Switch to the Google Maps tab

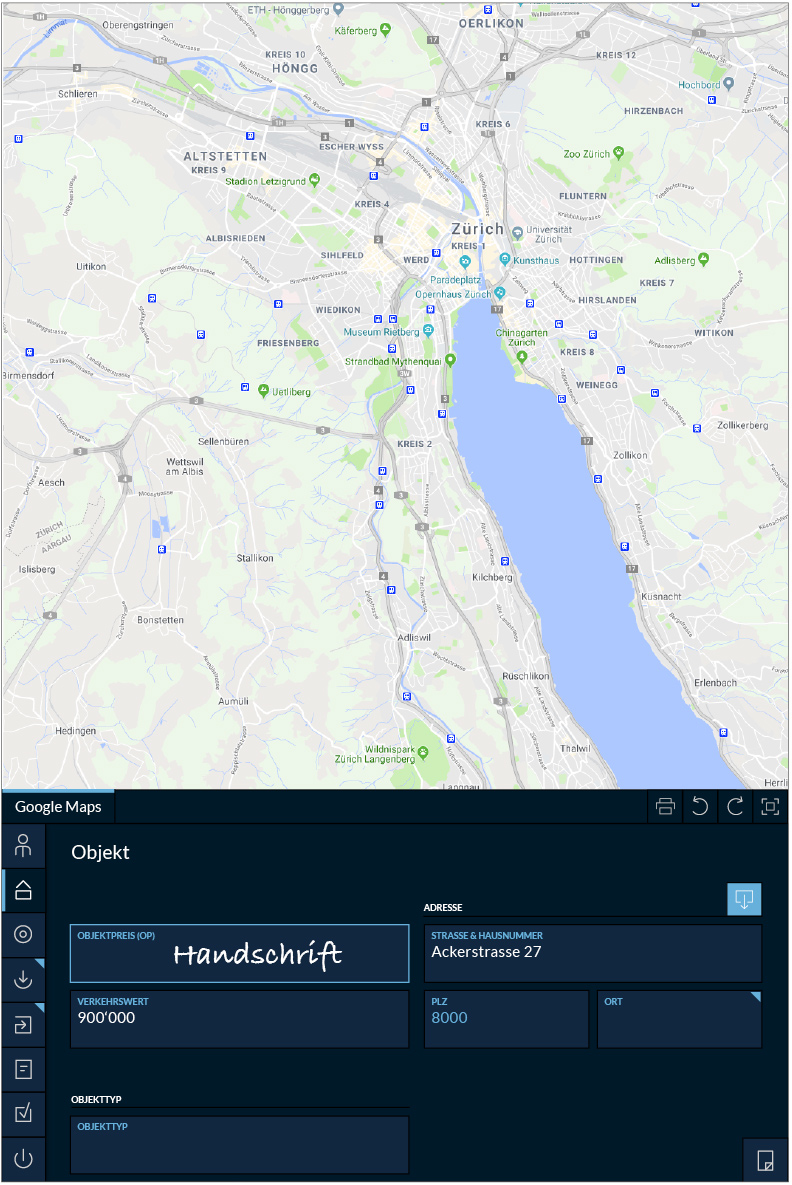click(58, 807)
